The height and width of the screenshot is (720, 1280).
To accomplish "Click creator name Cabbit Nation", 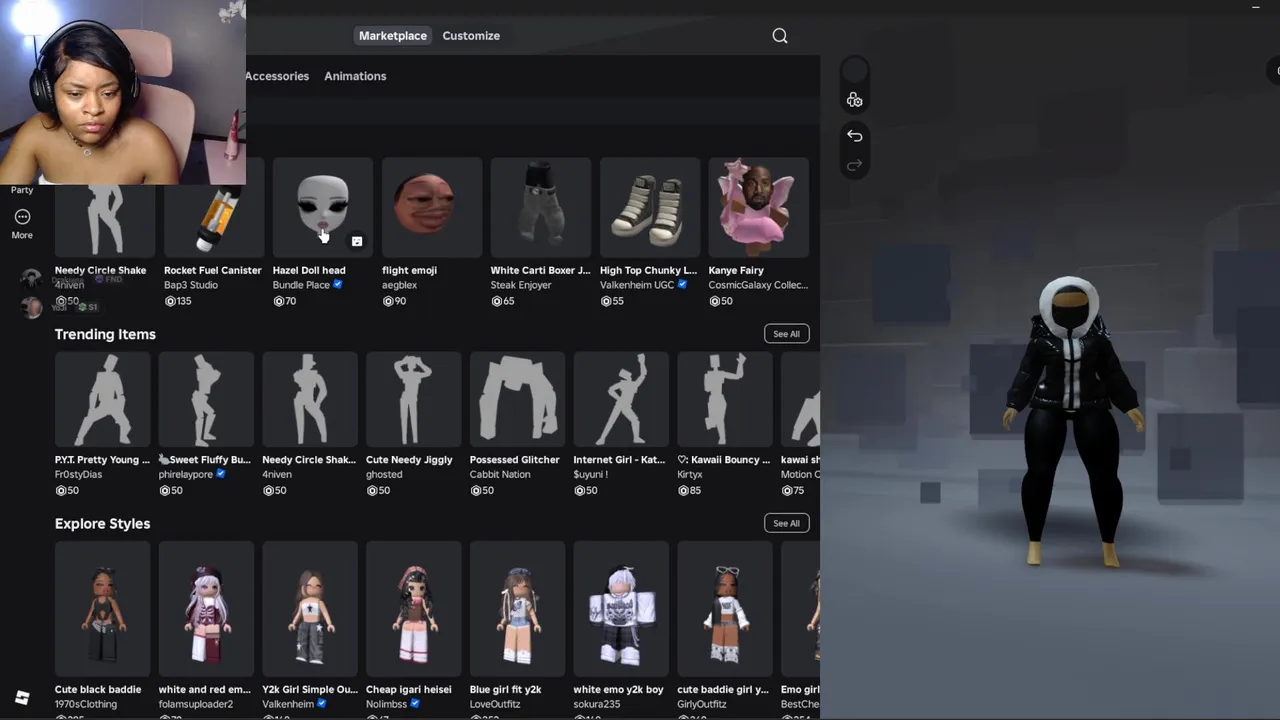I will point(500,474).
